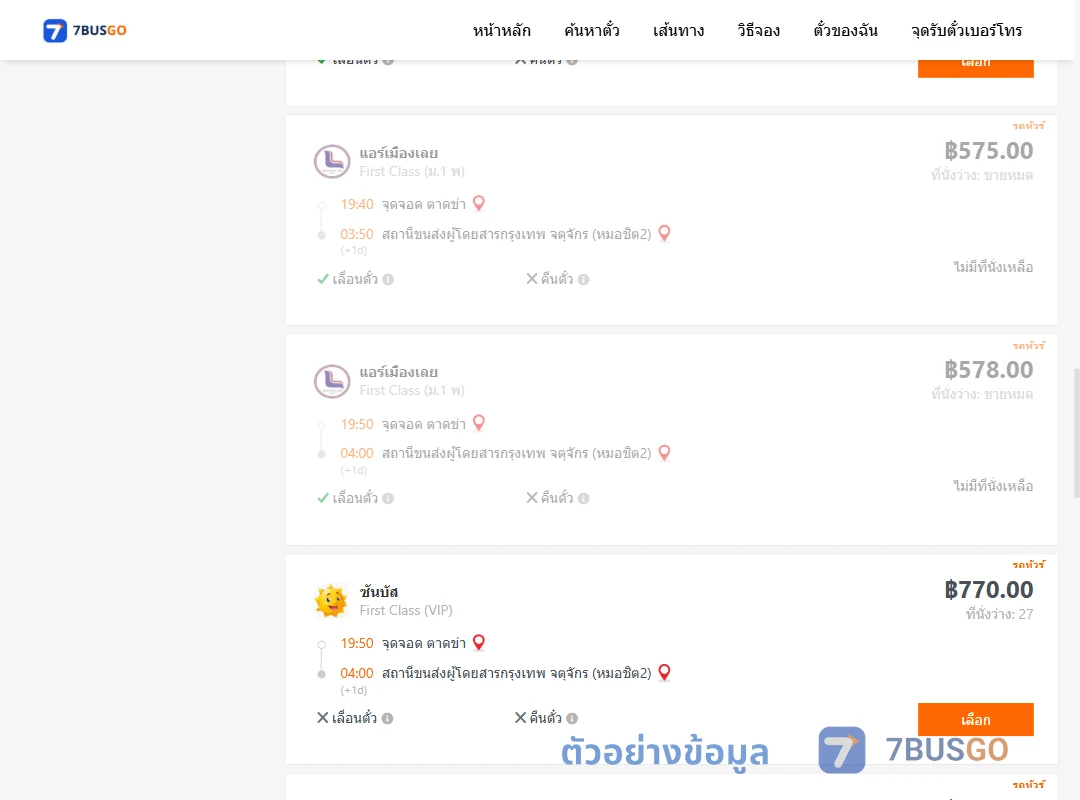Open ตั๋วของฉัน menu item
The image size is (1080, 800).
[x=845, y=30]
